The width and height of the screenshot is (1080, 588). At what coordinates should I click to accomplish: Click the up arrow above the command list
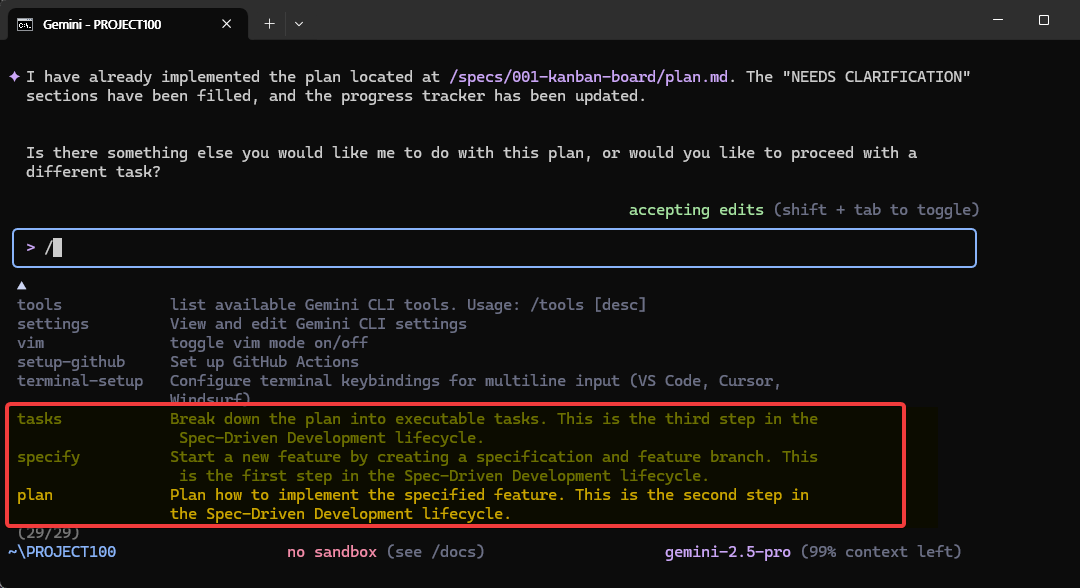tap(21, 285)
